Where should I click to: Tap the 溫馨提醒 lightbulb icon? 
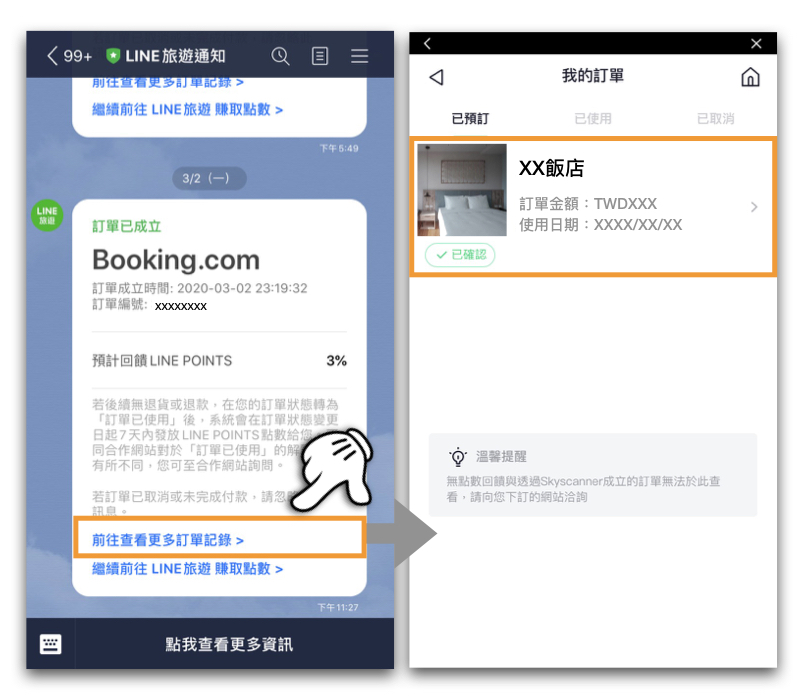pos(458,457)
